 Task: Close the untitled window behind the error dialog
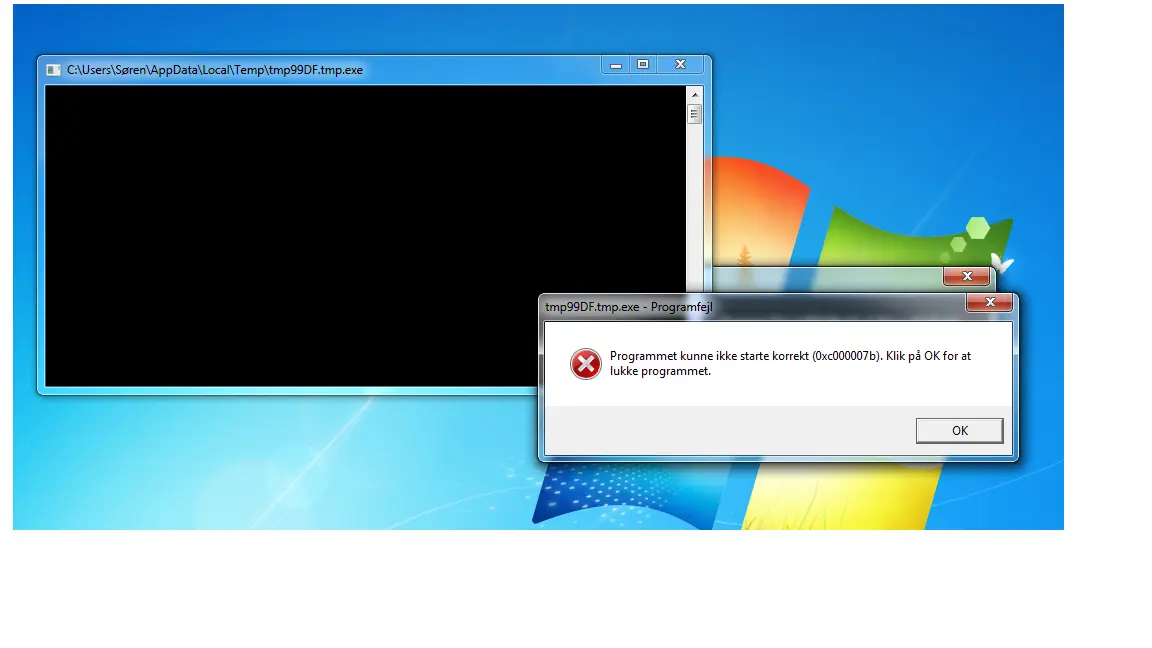click(x=967, y=276)
